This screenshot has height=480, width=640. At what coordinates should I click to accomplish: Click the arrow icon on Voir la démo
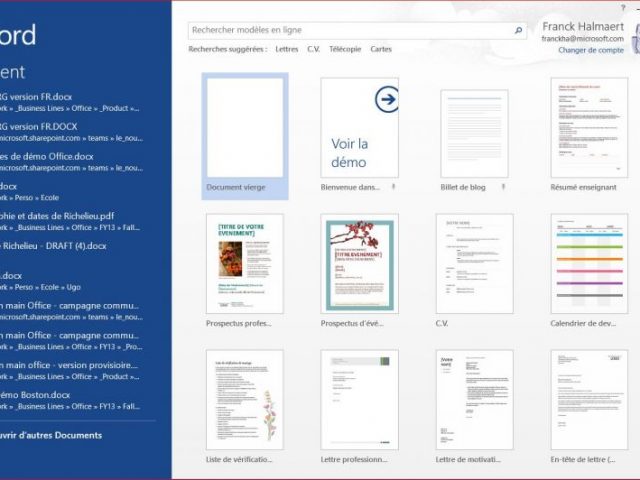point(387,99)
